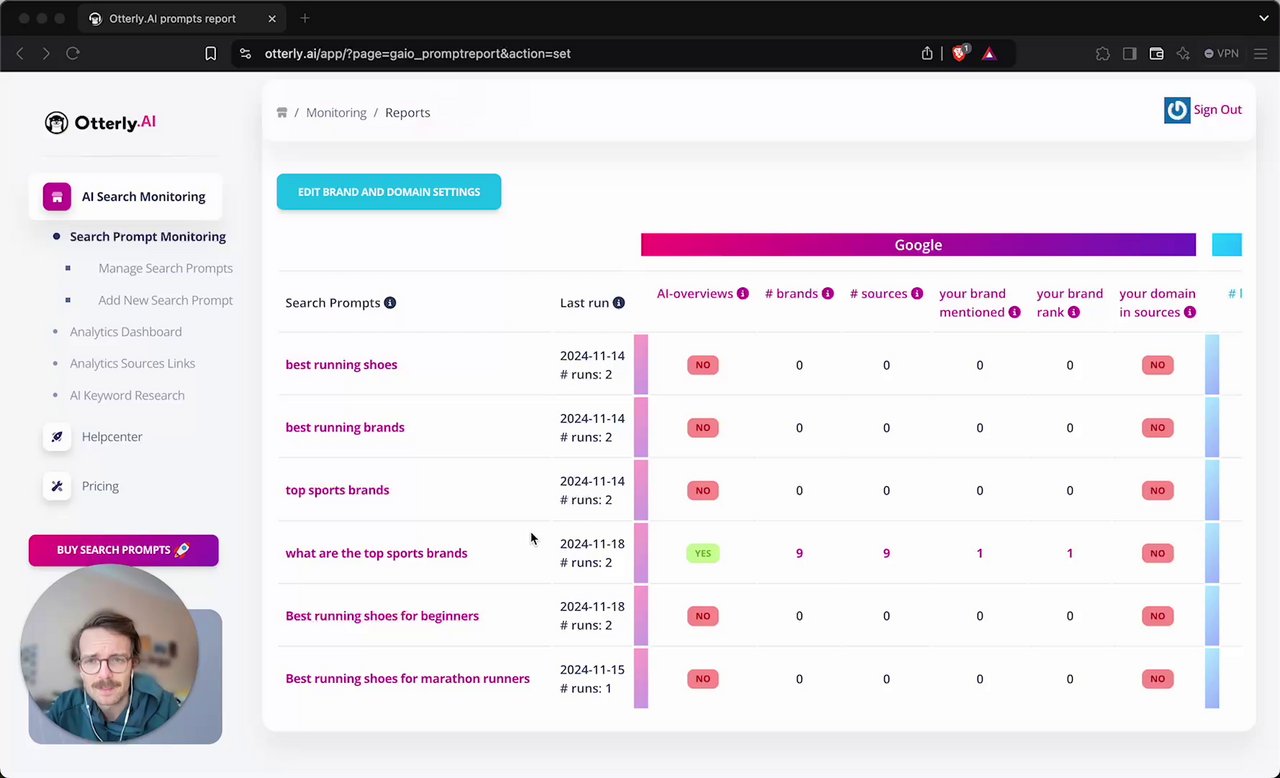The width and height of the screenshot is (1280, 778).
Task: Click the browser bookmark icon
Action: (x=211, y=54)
